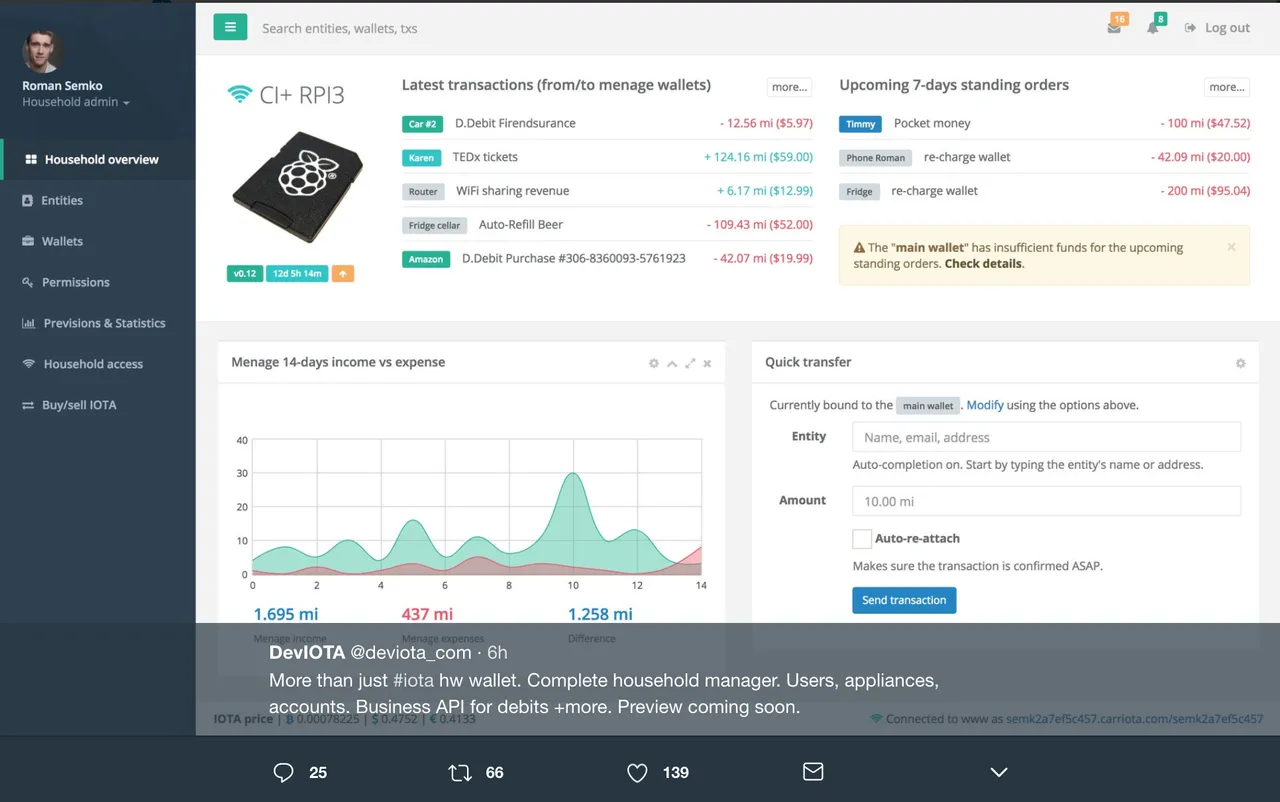The height and width of the screenshot is (802, 1280).
Task: Expand the tweet chevron menu
Action: point(998,772)
